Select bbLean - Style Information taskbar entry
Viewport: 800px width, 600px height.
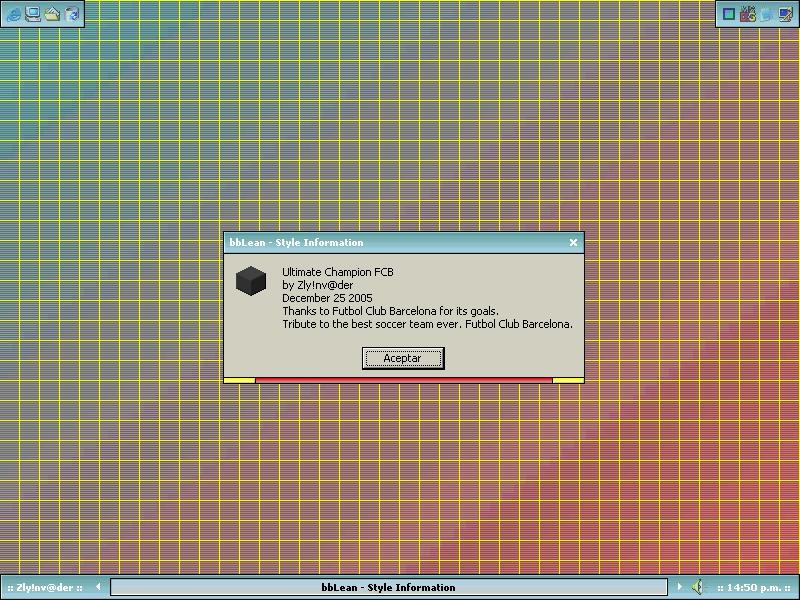click(389, 587)
